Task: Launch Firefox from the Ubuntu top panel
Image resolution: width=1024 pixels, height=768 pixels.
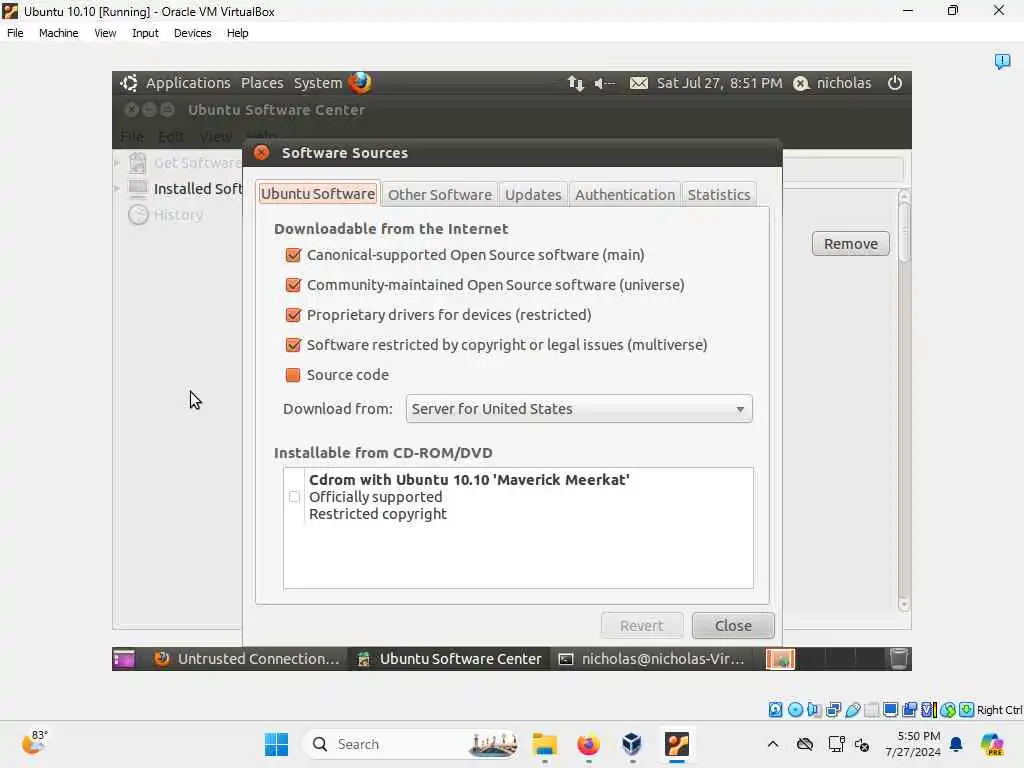Action: 360,83
